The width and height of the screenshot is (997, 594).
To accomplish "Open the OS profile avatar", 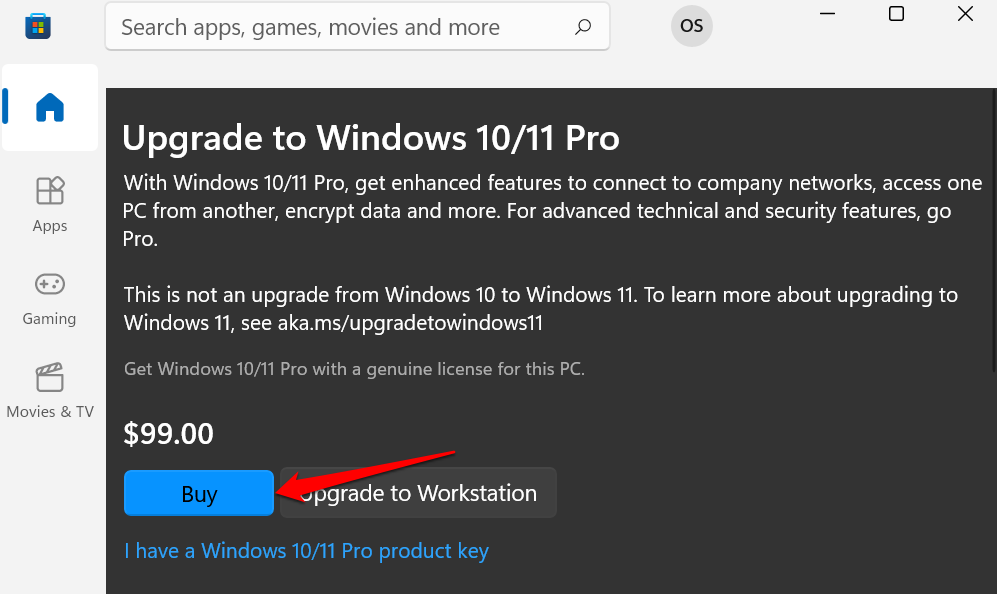I will pyautogui.click(x=691, y=27).
